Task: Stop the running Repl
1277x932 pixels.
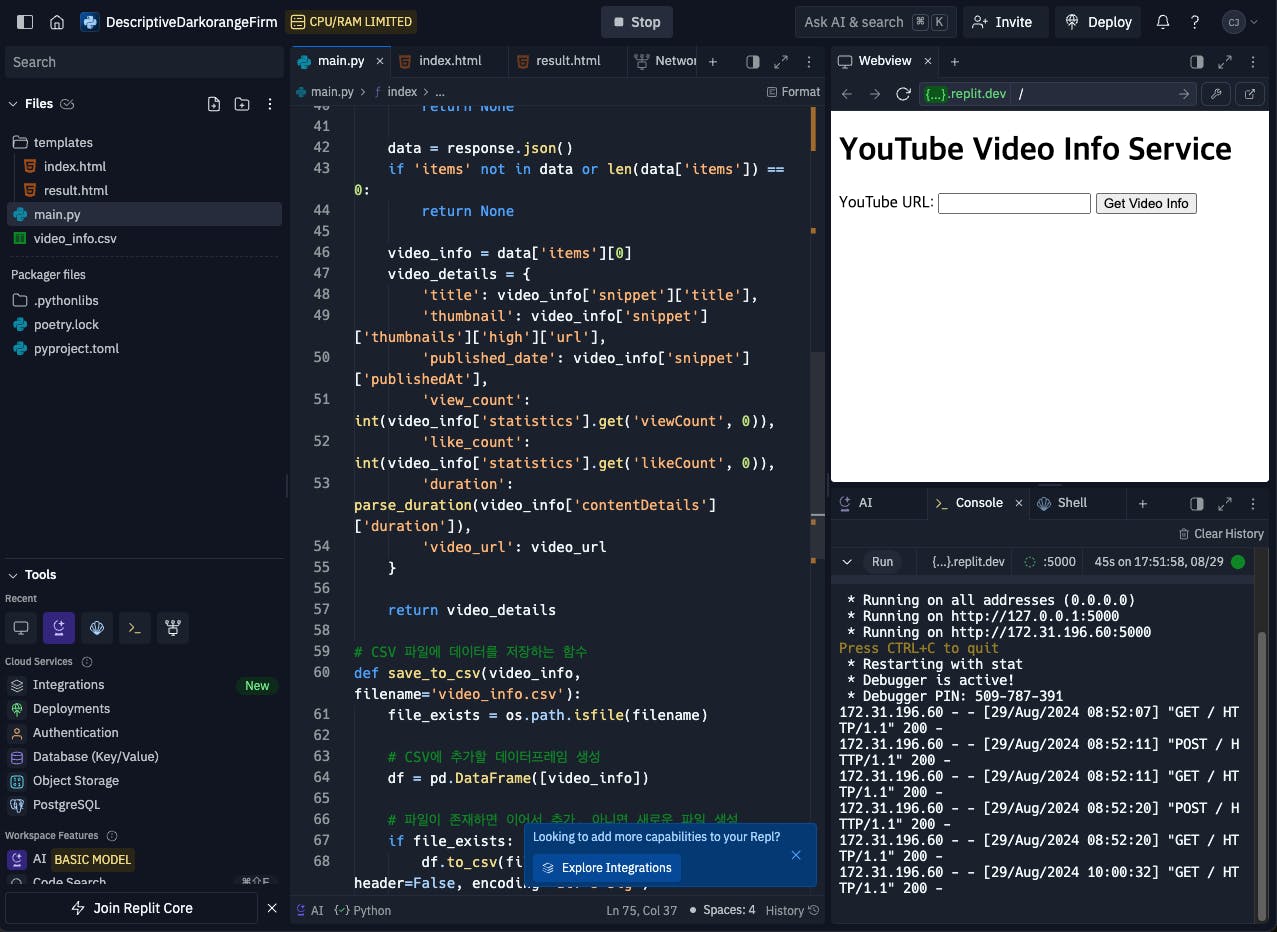Action: 636,22
